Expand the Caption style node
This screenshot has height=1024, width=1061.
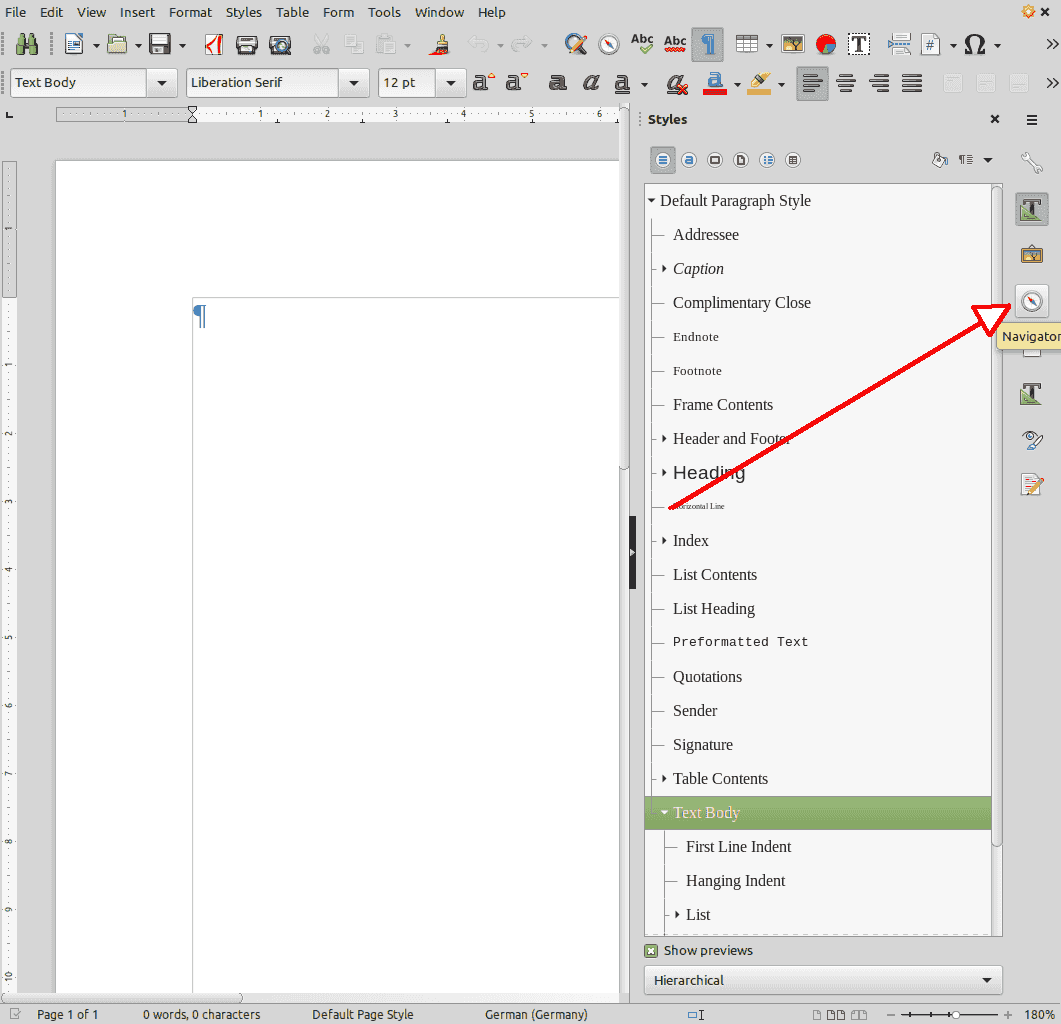(x=664, y=269)
